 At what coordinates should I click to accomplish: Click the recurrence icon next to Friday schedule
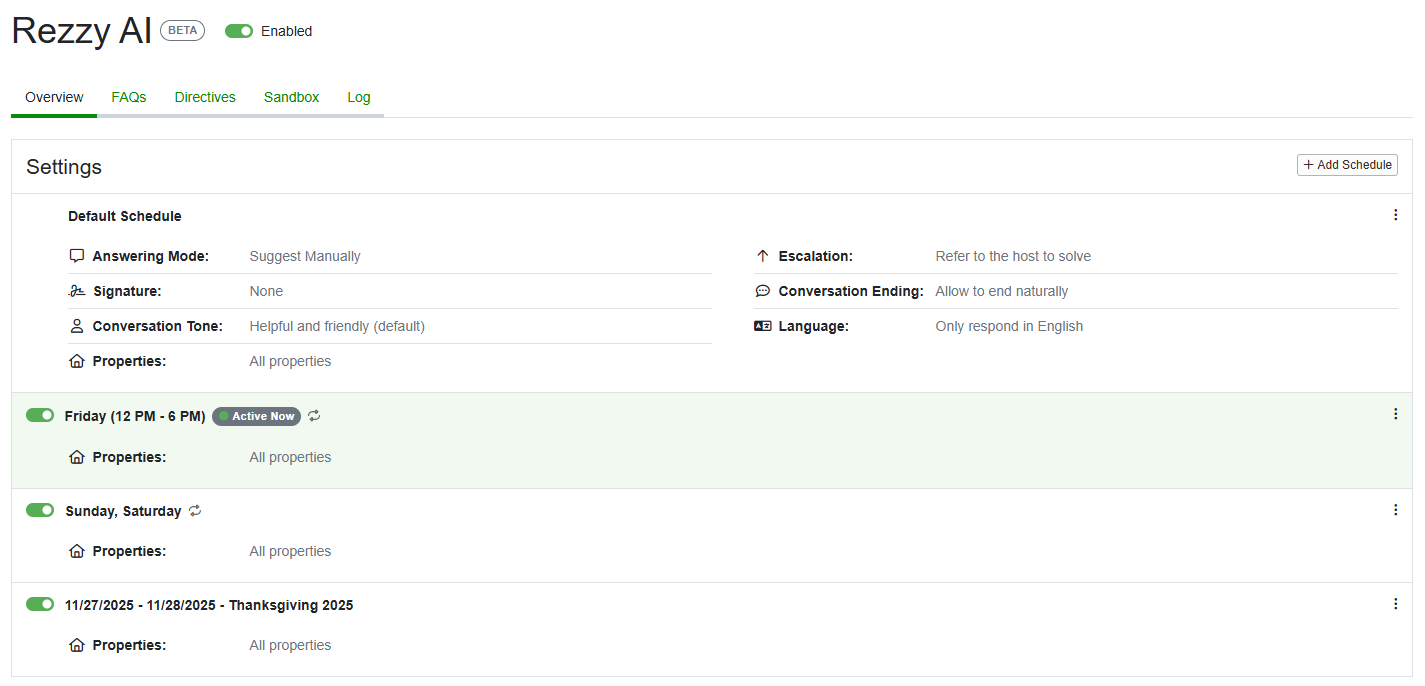click(x=314, y=415)
